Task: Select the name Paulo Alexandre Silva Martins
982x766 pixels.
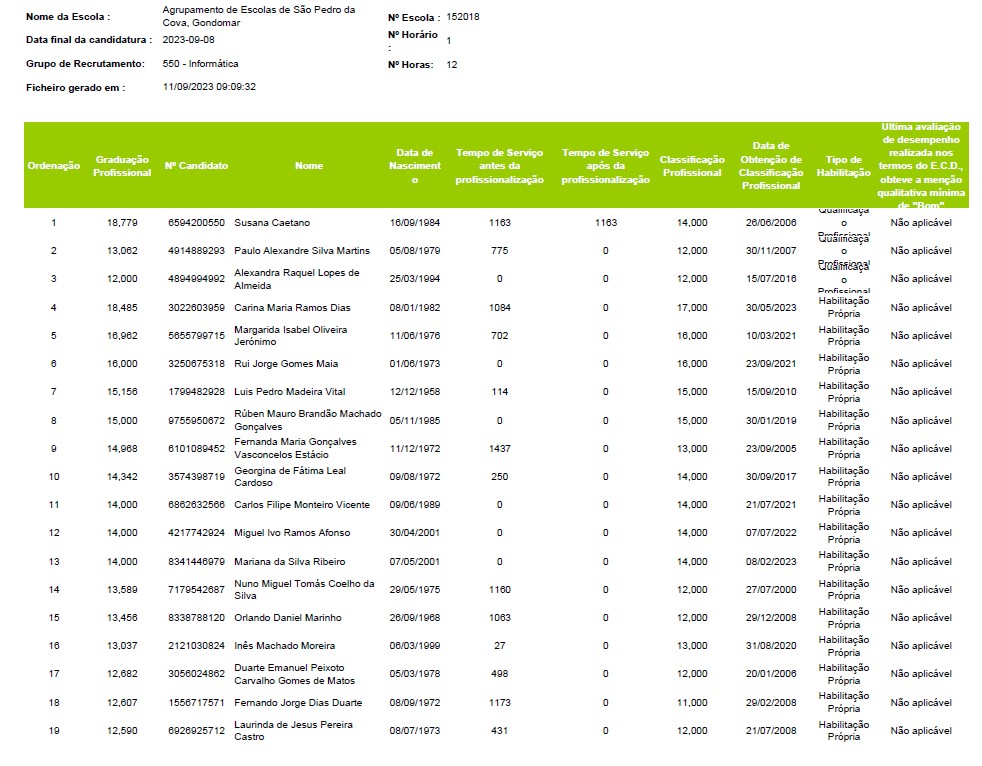Action: (301, 251)
